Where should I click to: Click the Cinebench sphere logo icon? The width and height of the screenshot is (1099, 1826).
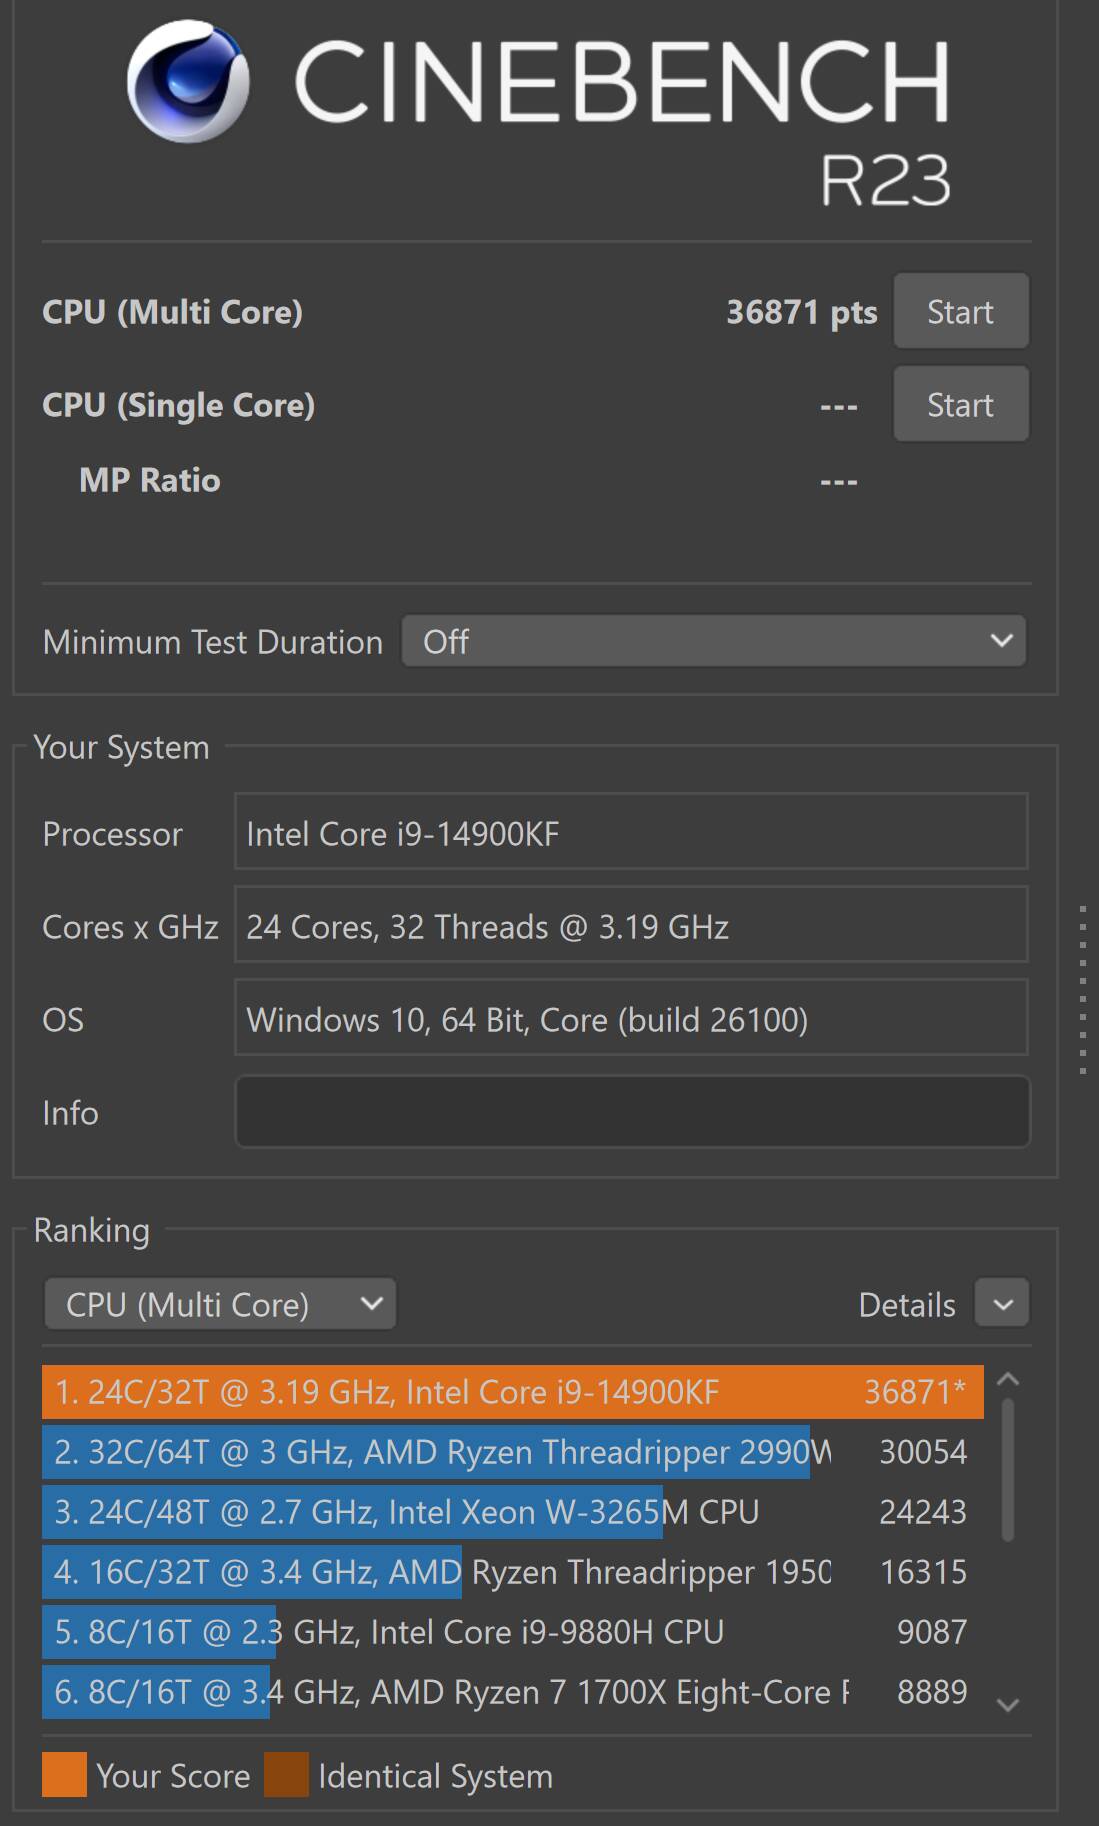pos(188,82)
